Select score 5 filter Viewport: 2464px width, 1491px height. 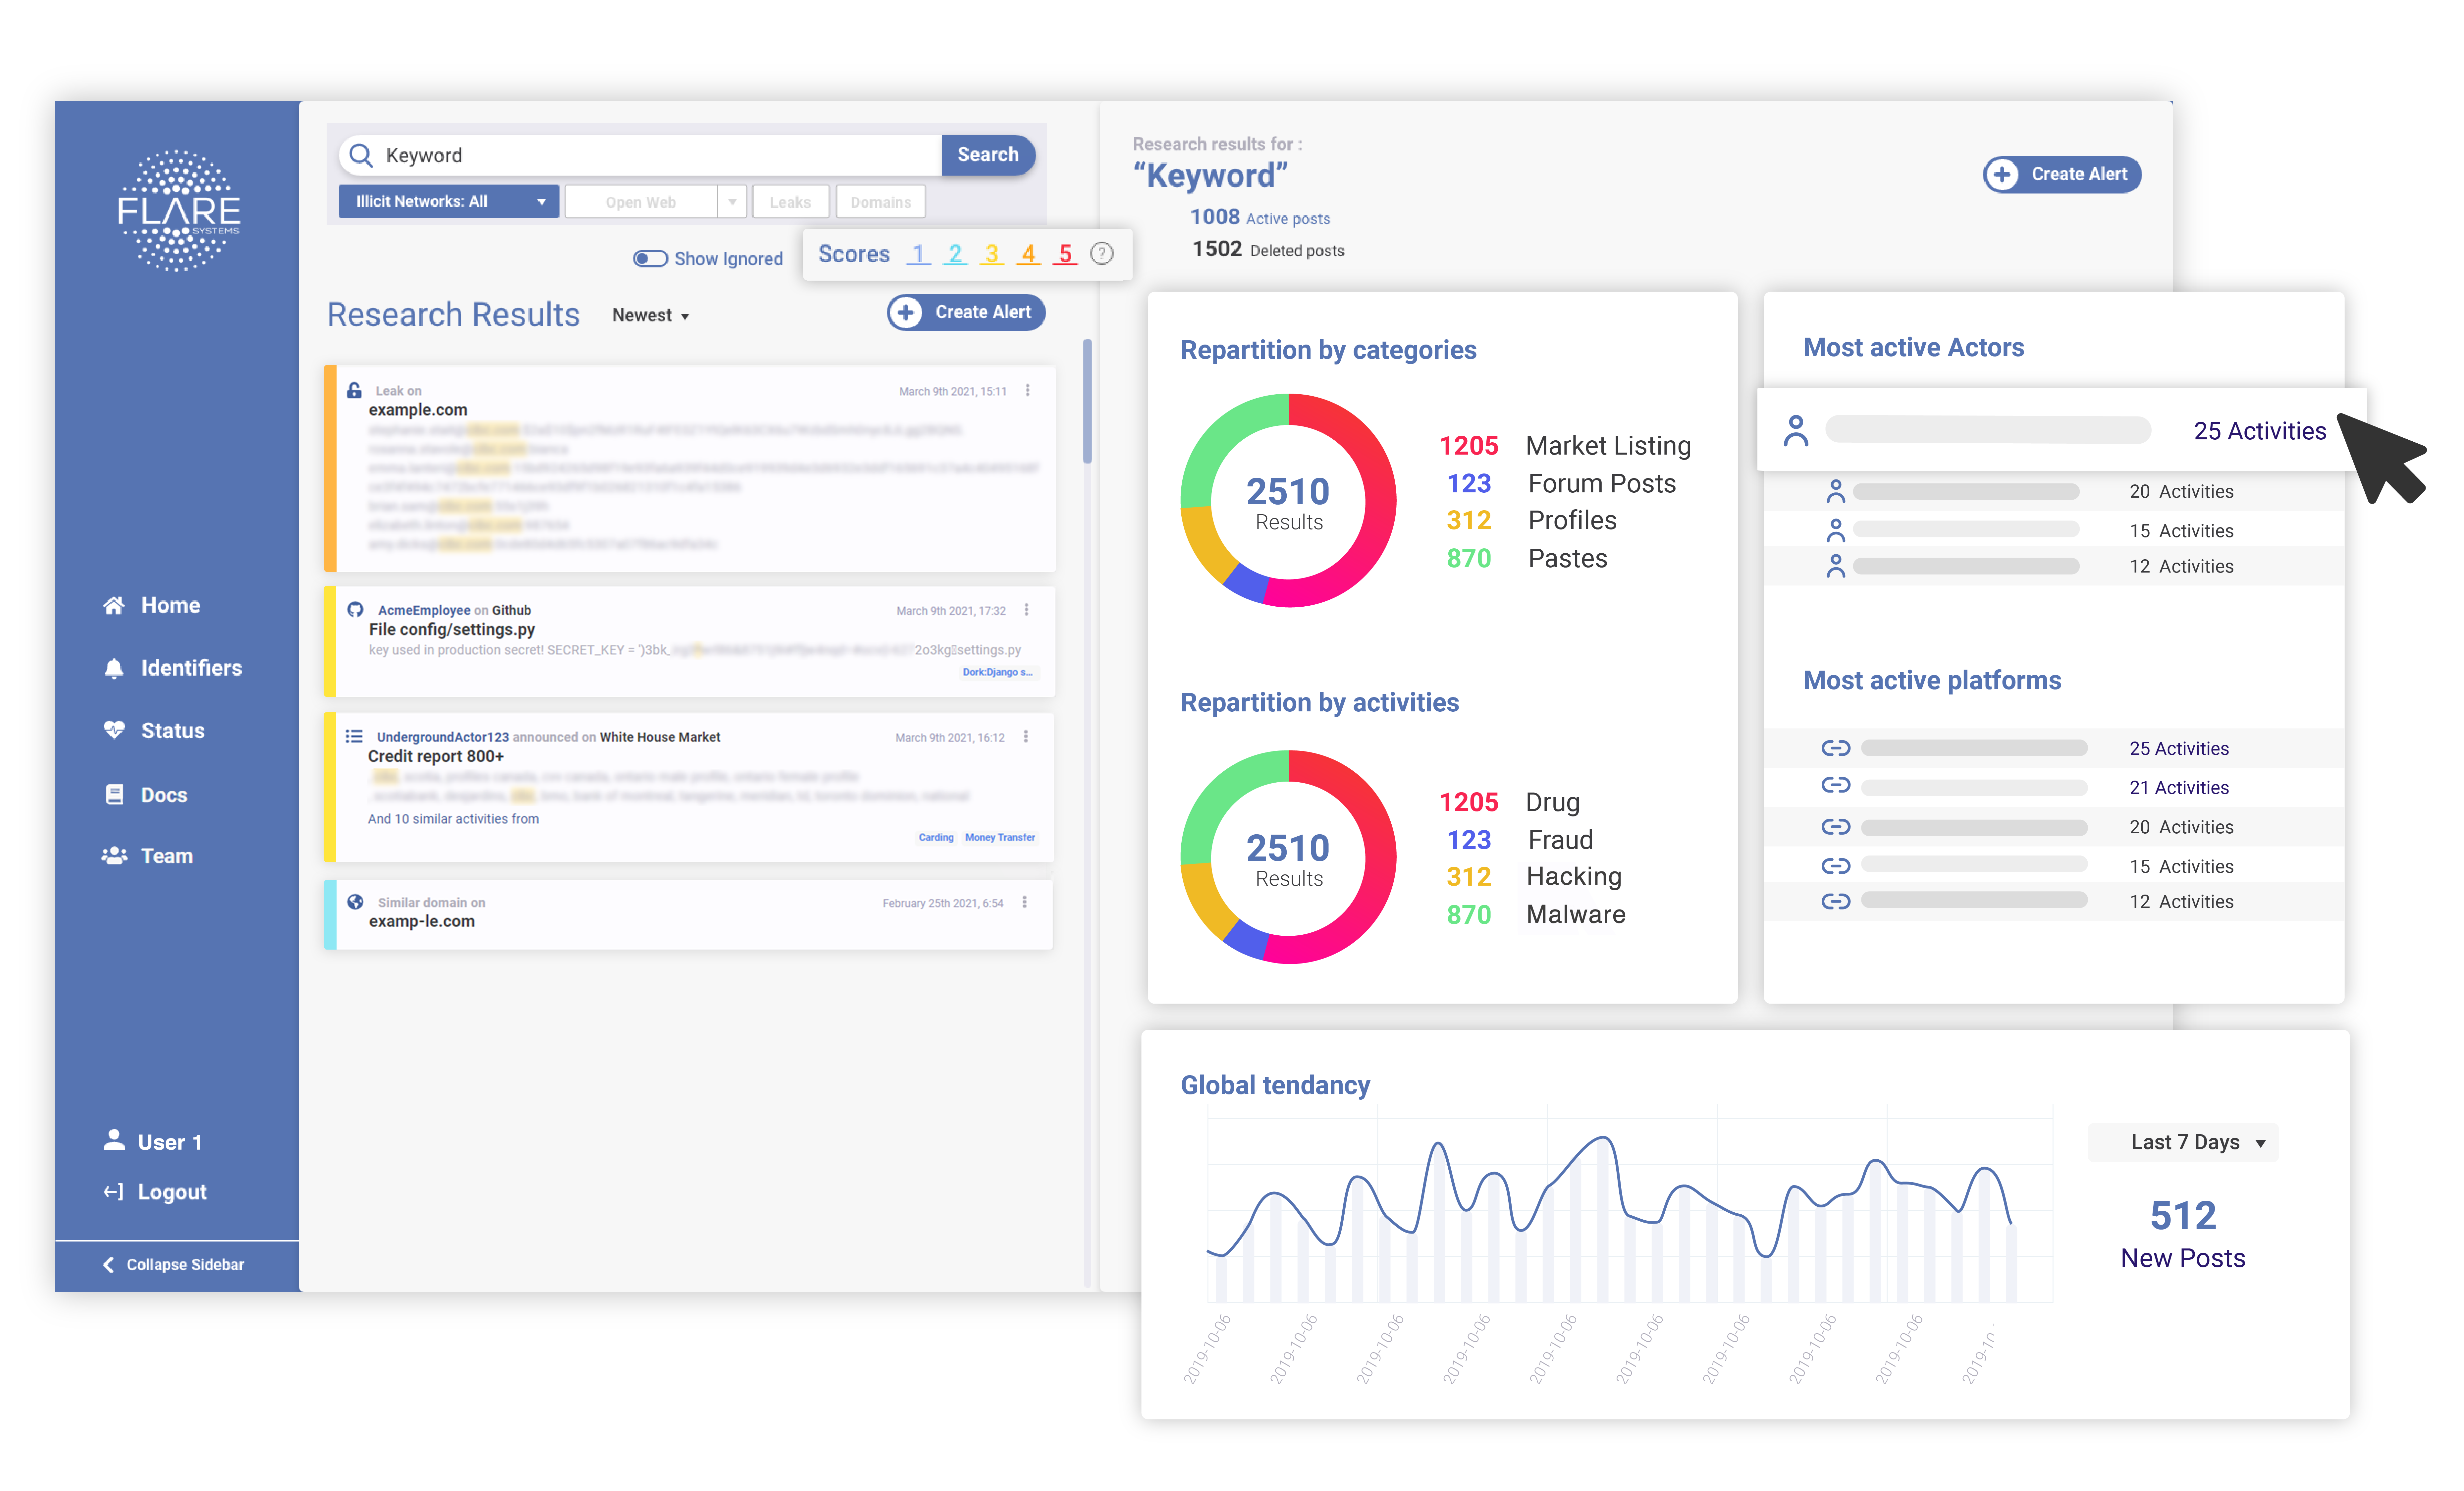tap(1065, 254)
